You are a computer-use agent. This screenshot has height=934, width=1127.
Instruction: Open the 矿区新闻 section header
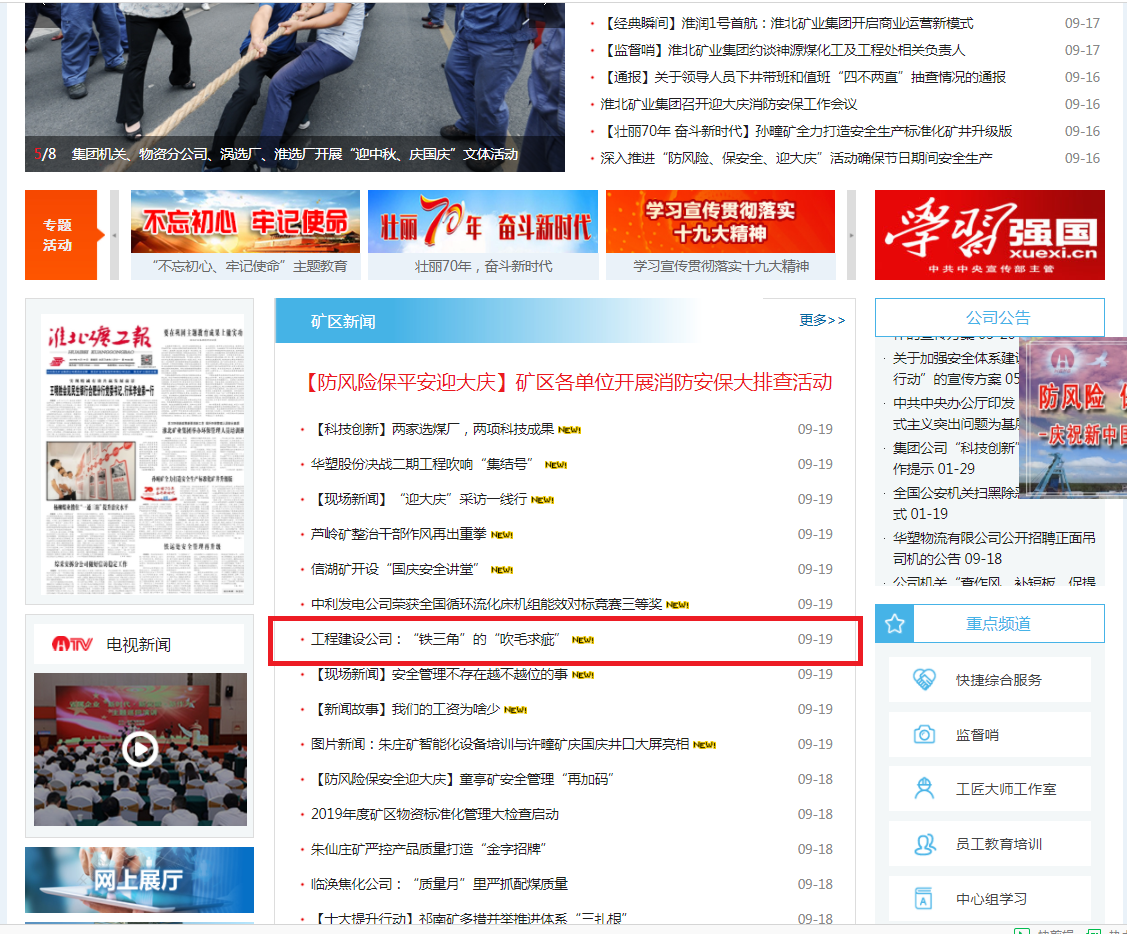343,322
